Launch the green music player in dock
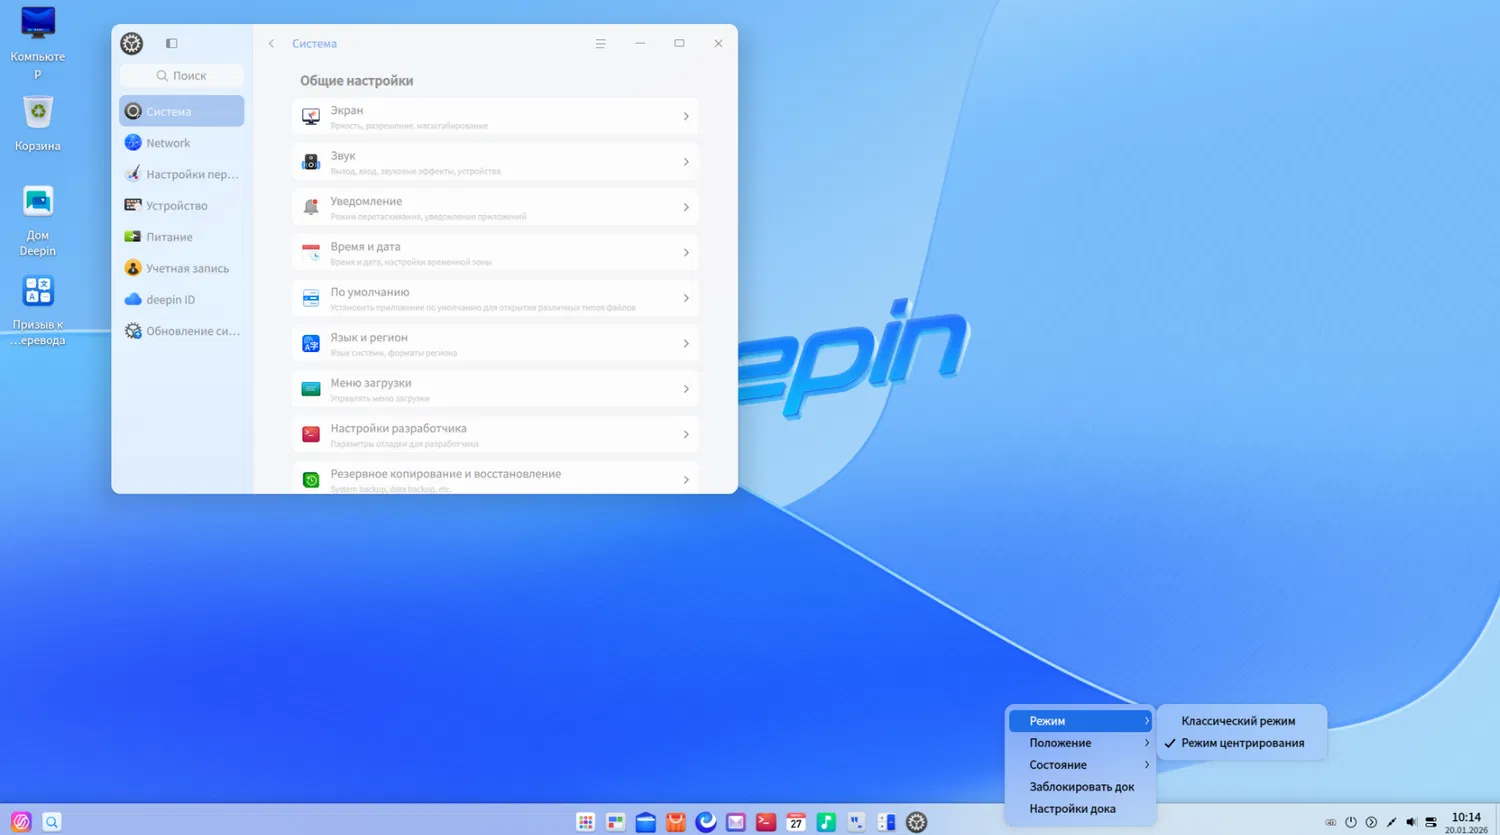This screenshot has height=835, width=1500. [826, 822]
